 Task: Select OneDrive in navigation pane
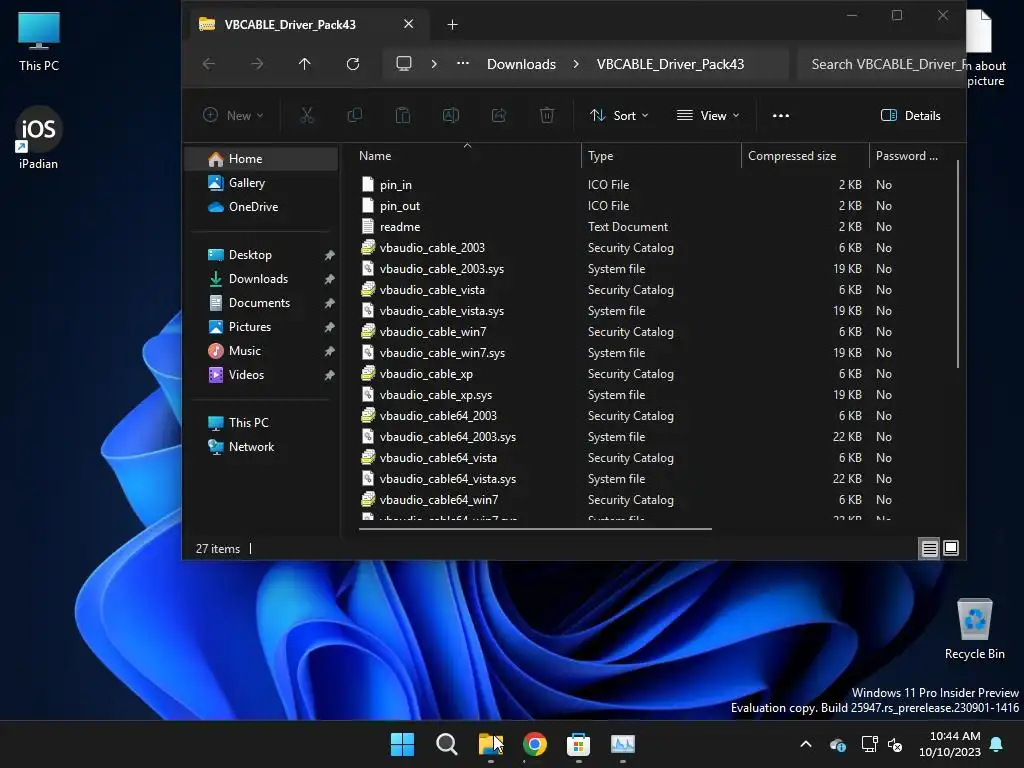[263, 207]
